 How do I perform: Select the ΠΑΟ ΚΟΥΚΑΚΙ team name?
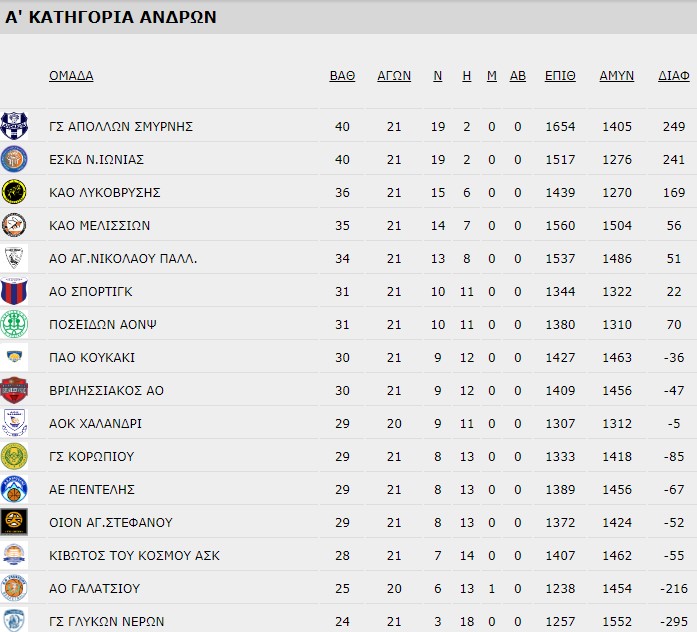click(92, 357)
